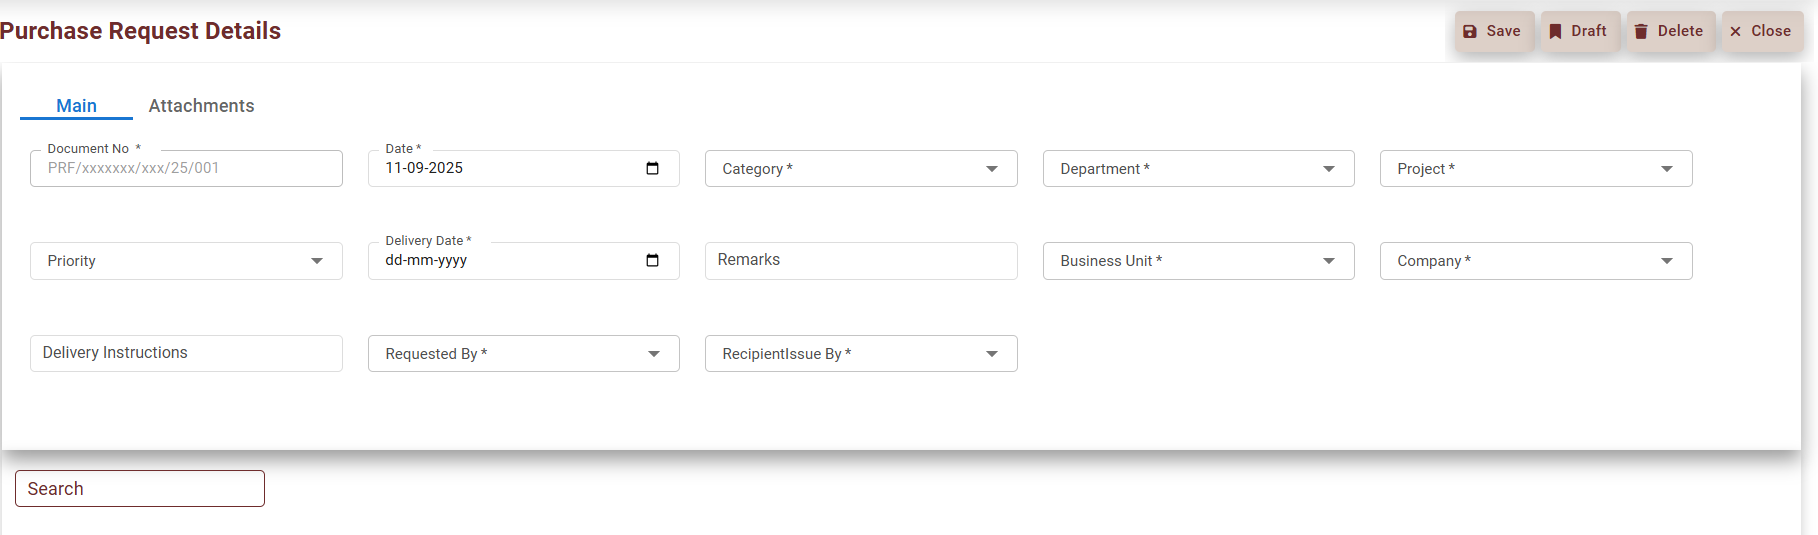
Task: Select the Main tab
Action: pyautogui.click(x=76, y=106)
